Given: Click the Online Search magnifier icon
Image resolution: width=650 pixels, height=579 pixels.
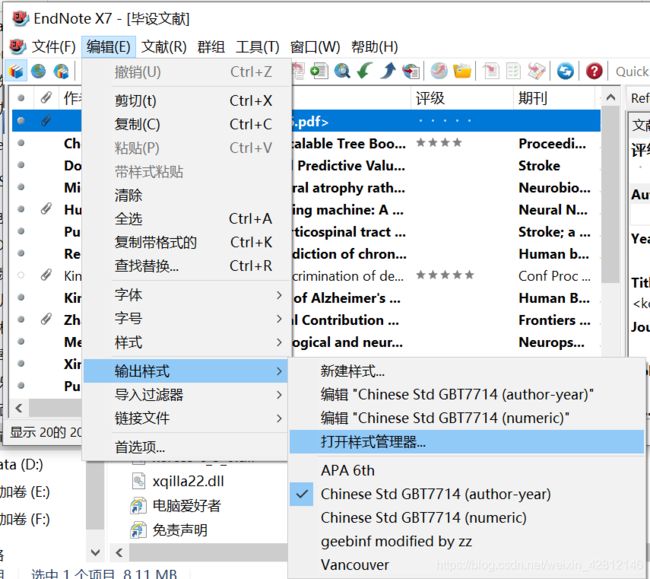Looking at the screenshot, I should [x=342, y=71].
